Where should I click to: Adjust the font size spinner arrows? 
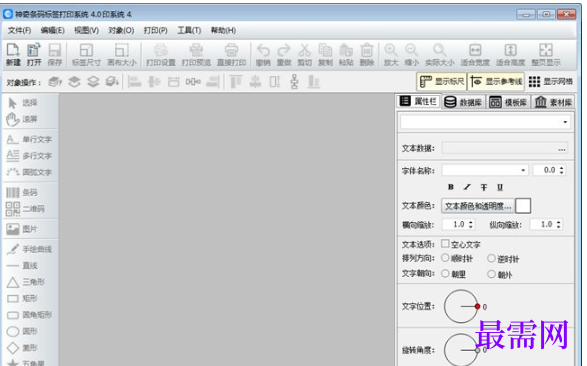point(562,170)
